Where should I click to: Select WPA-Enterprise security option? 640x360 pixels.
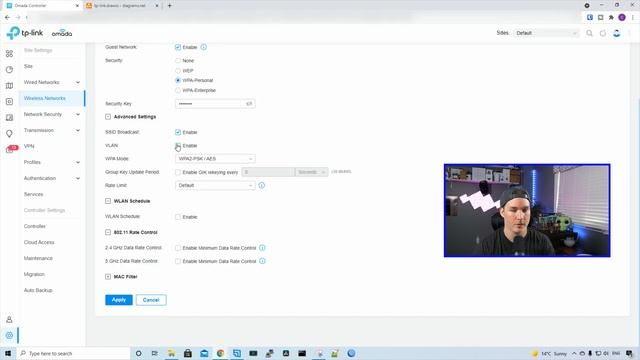[178, 90]
